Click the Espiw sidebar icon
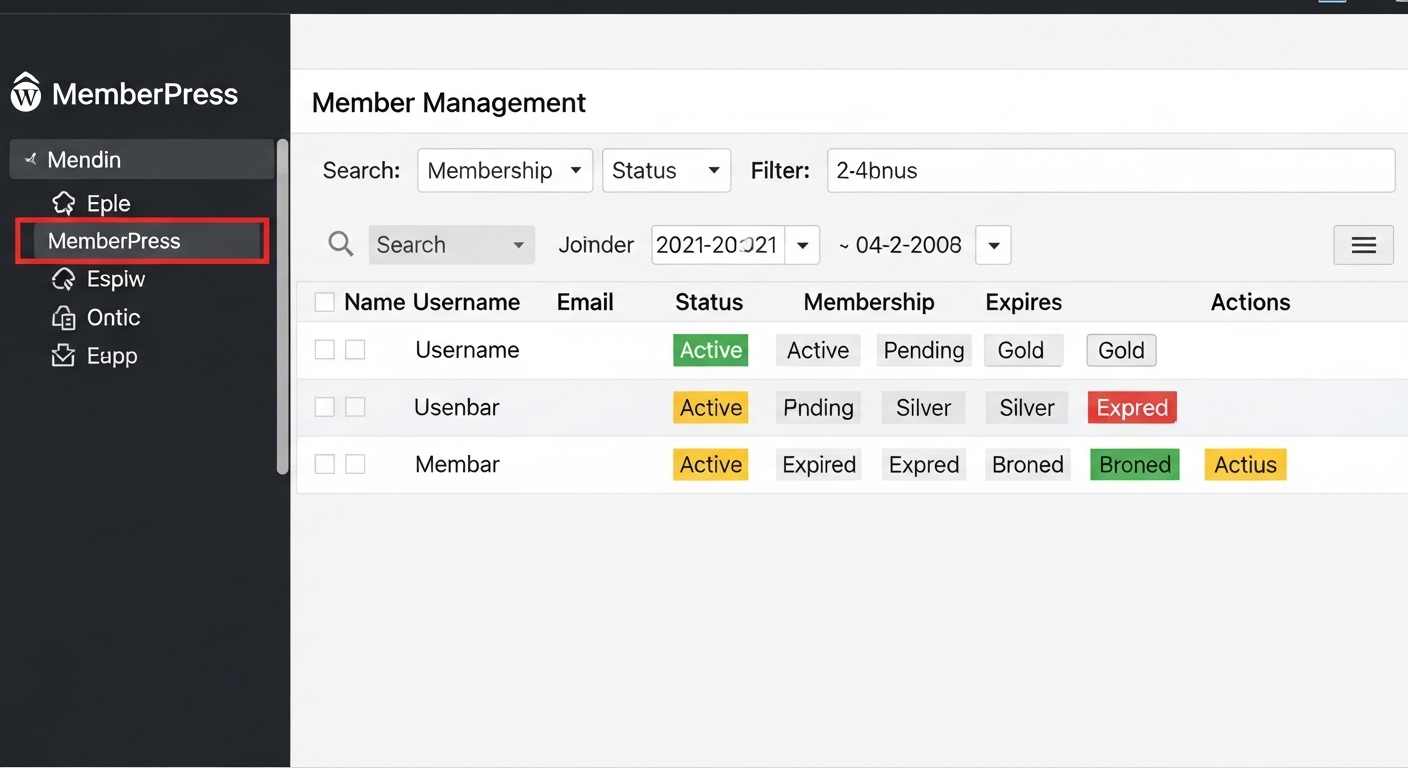 click(63, 279)
